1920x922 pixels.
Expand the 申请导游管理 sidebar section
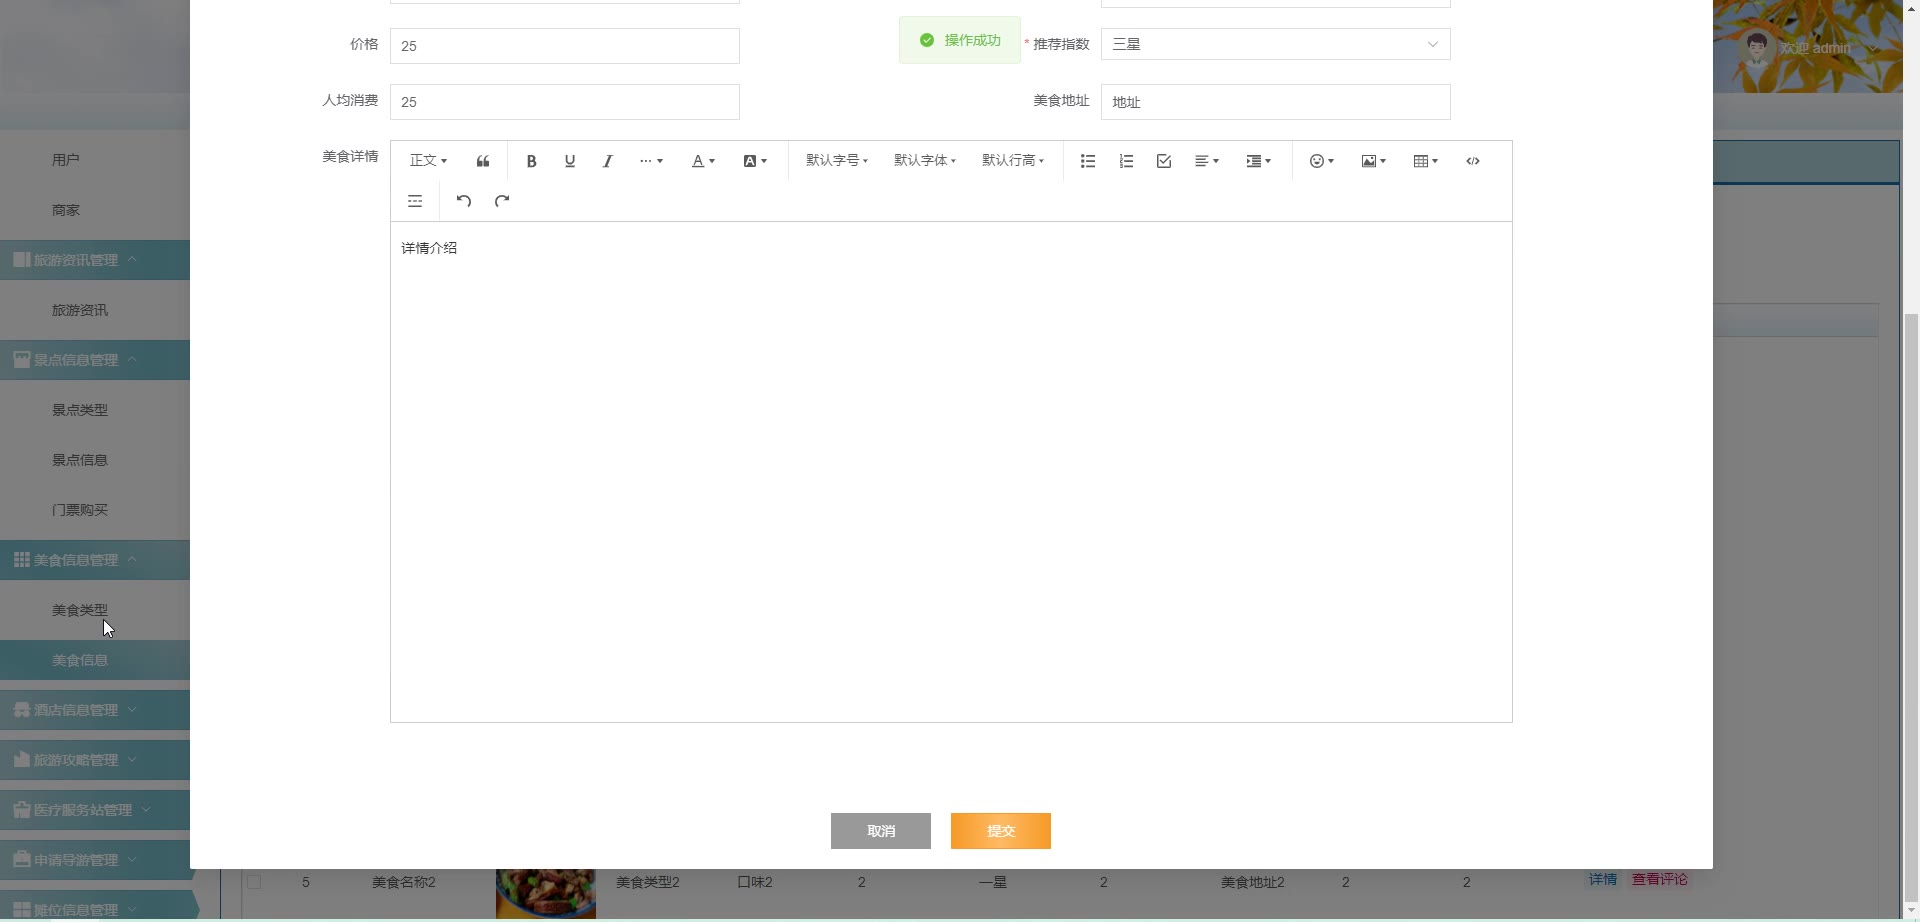click(x=95, y=860)
